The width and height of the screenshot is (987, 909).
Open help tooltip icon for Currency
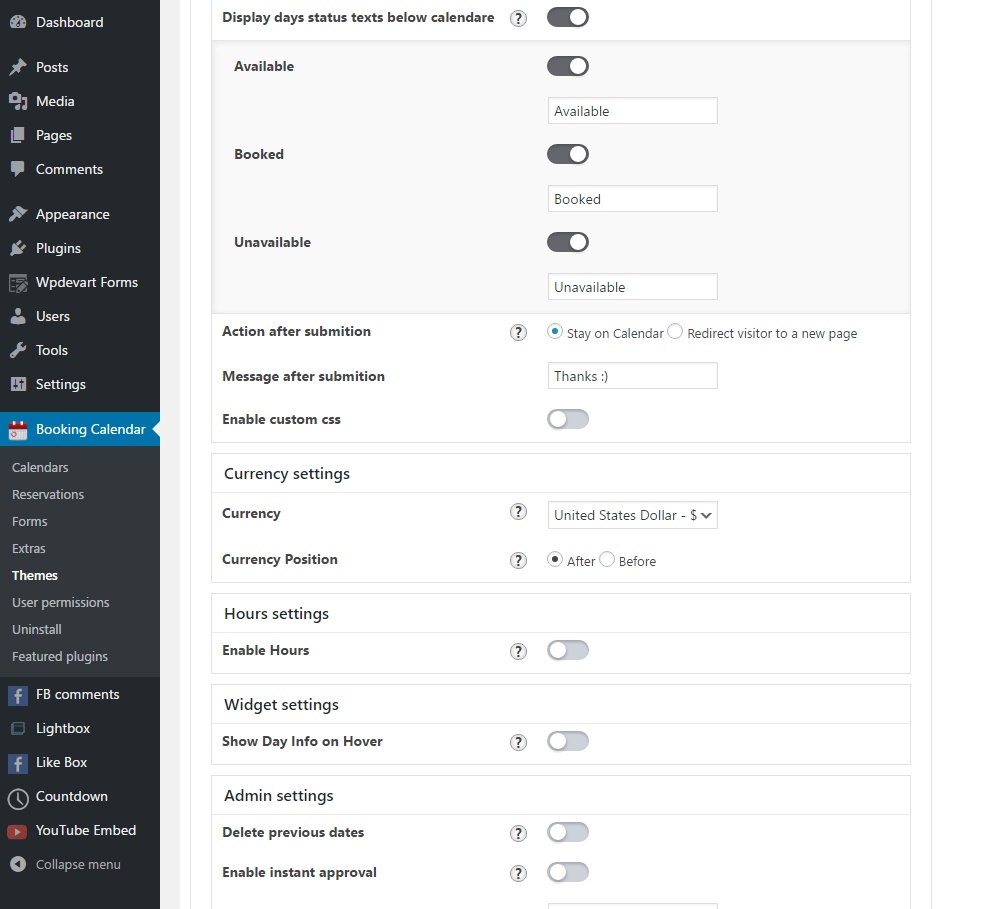point(518,513)
